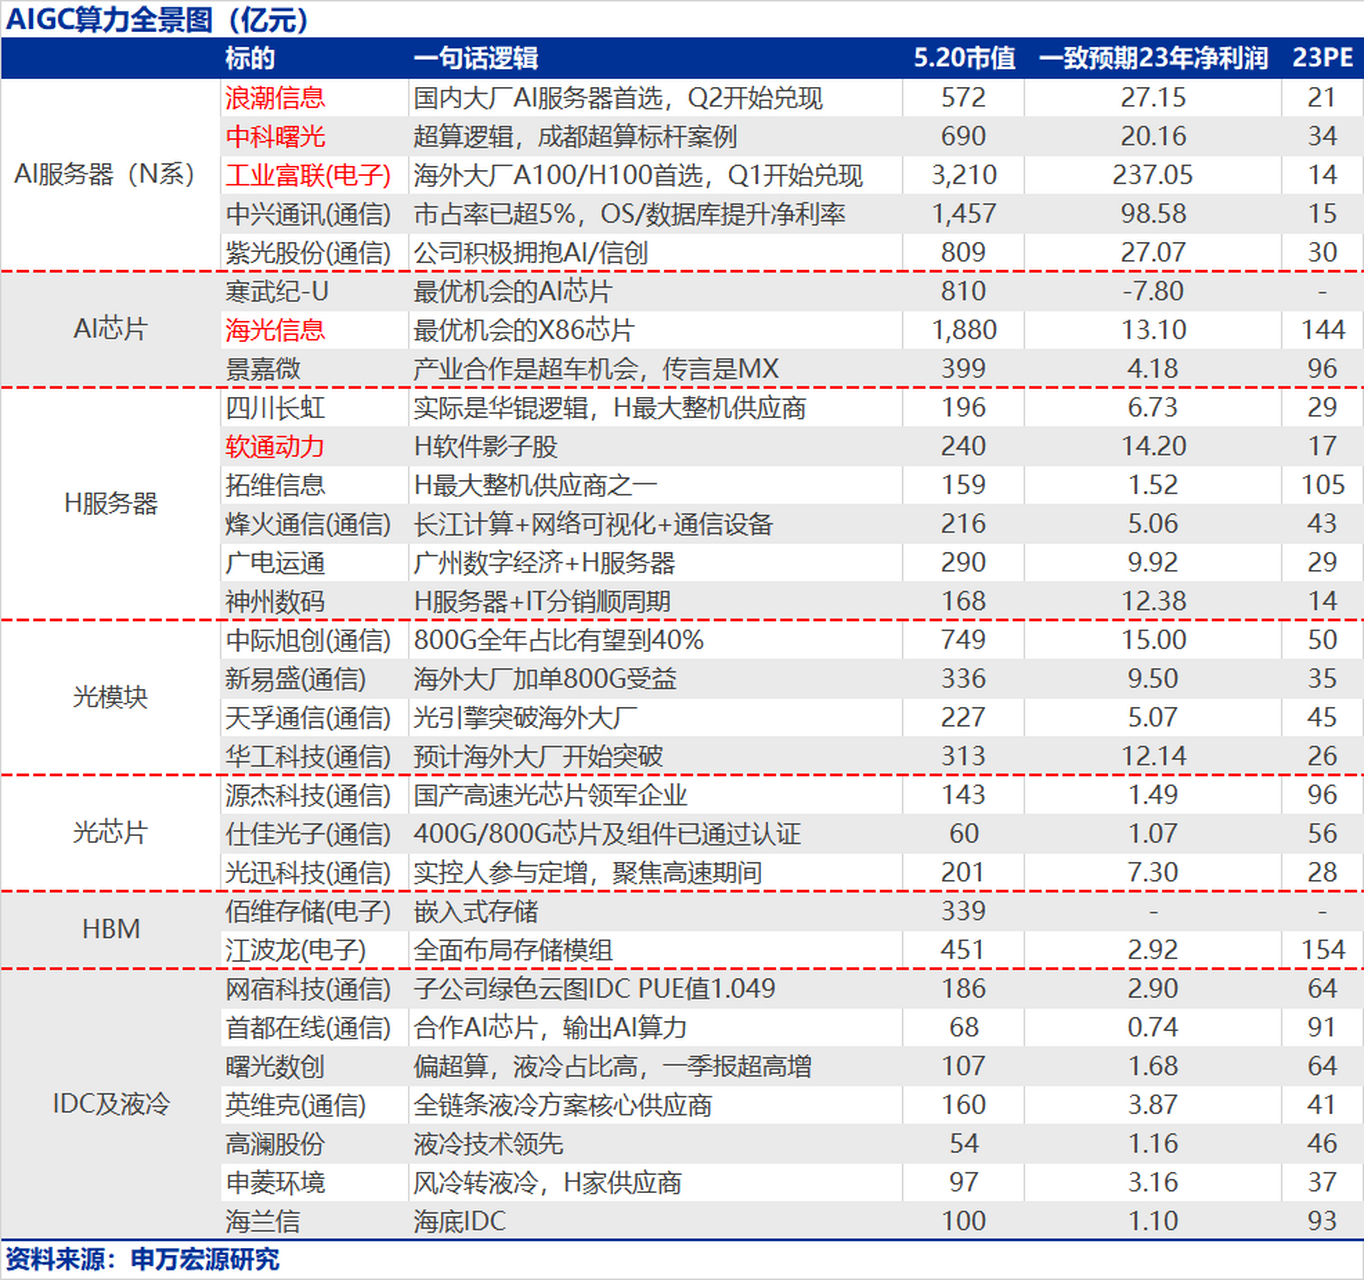Select the 国产高速光芯片领军企业 description
The height and width of the screenshot is (1280, 1364).
[x=551, y=795]
